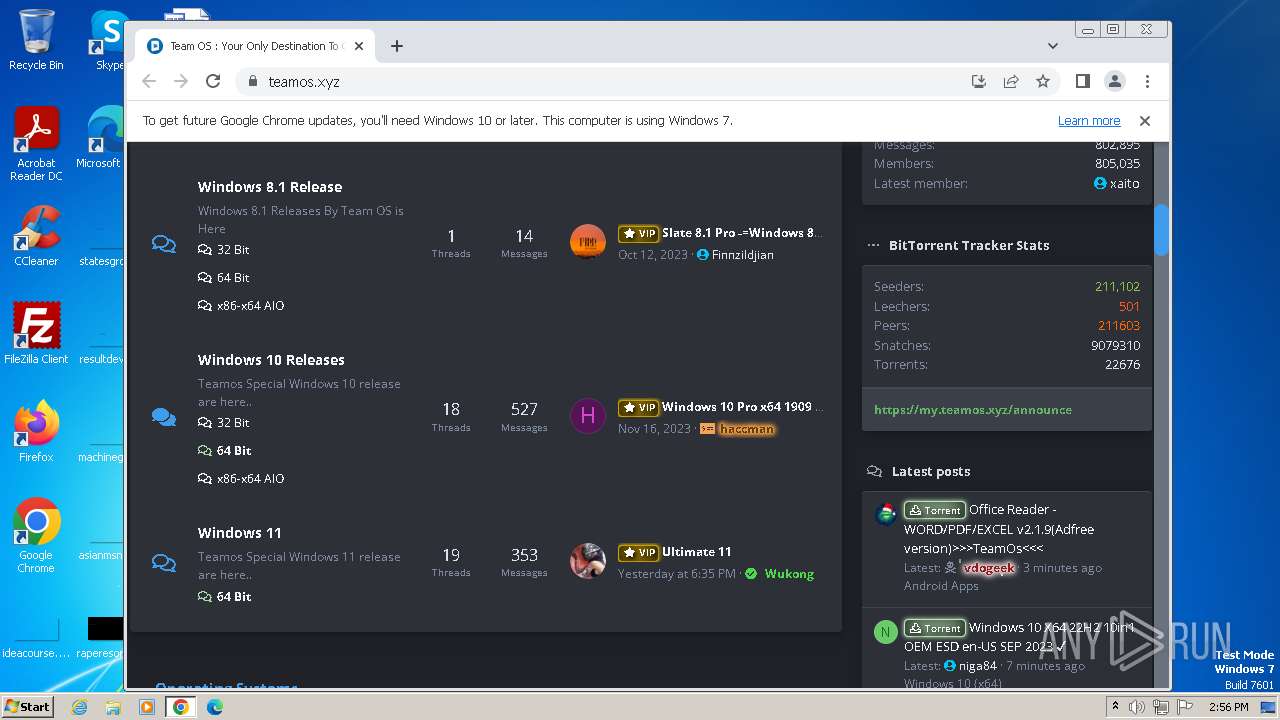Viewport: 1280px width, 720px height.
Task: Click the purple H avatar
Action: [588, 416]
